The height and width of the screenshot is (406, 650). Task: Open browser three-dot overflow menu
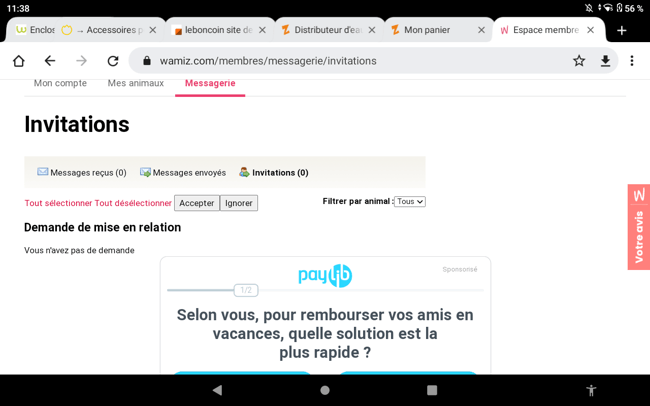632,61
